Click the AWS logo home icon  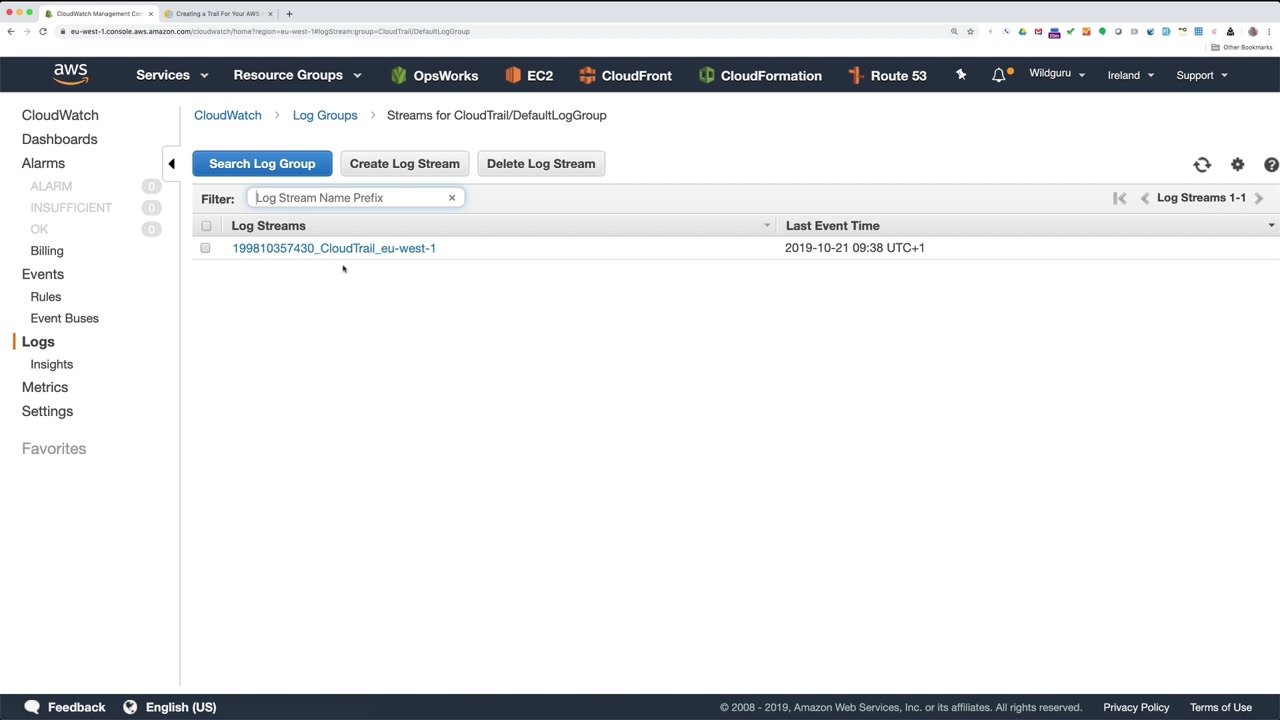(x=71, y=75)
